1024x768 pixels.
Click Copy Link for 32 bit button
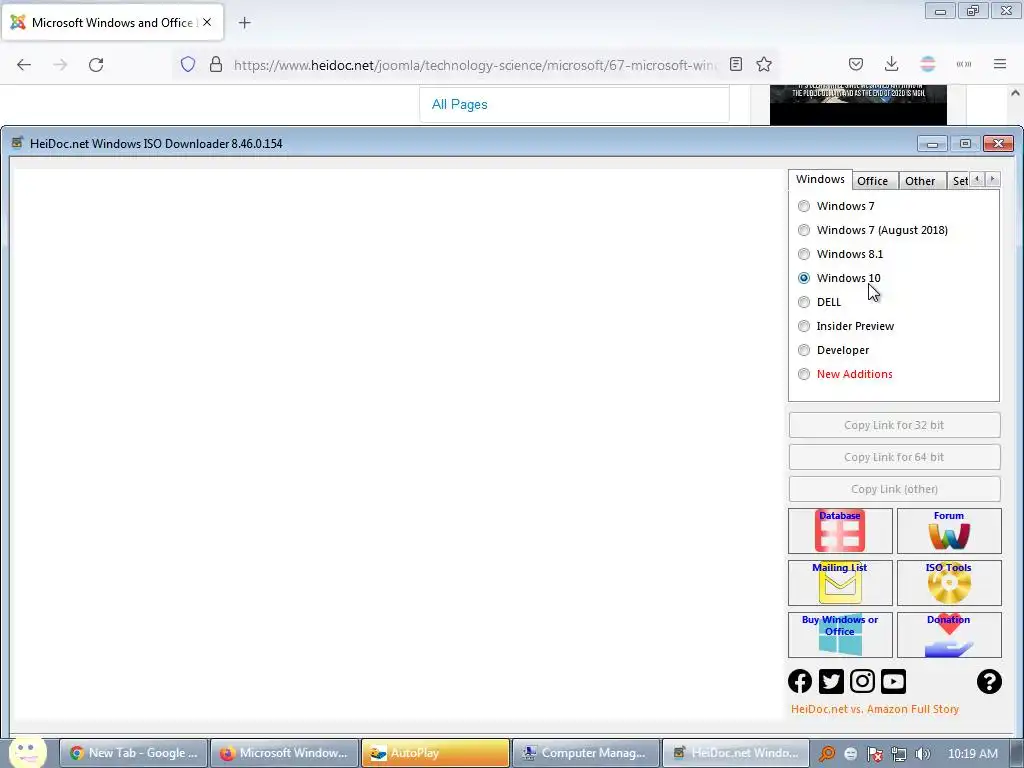894,425
